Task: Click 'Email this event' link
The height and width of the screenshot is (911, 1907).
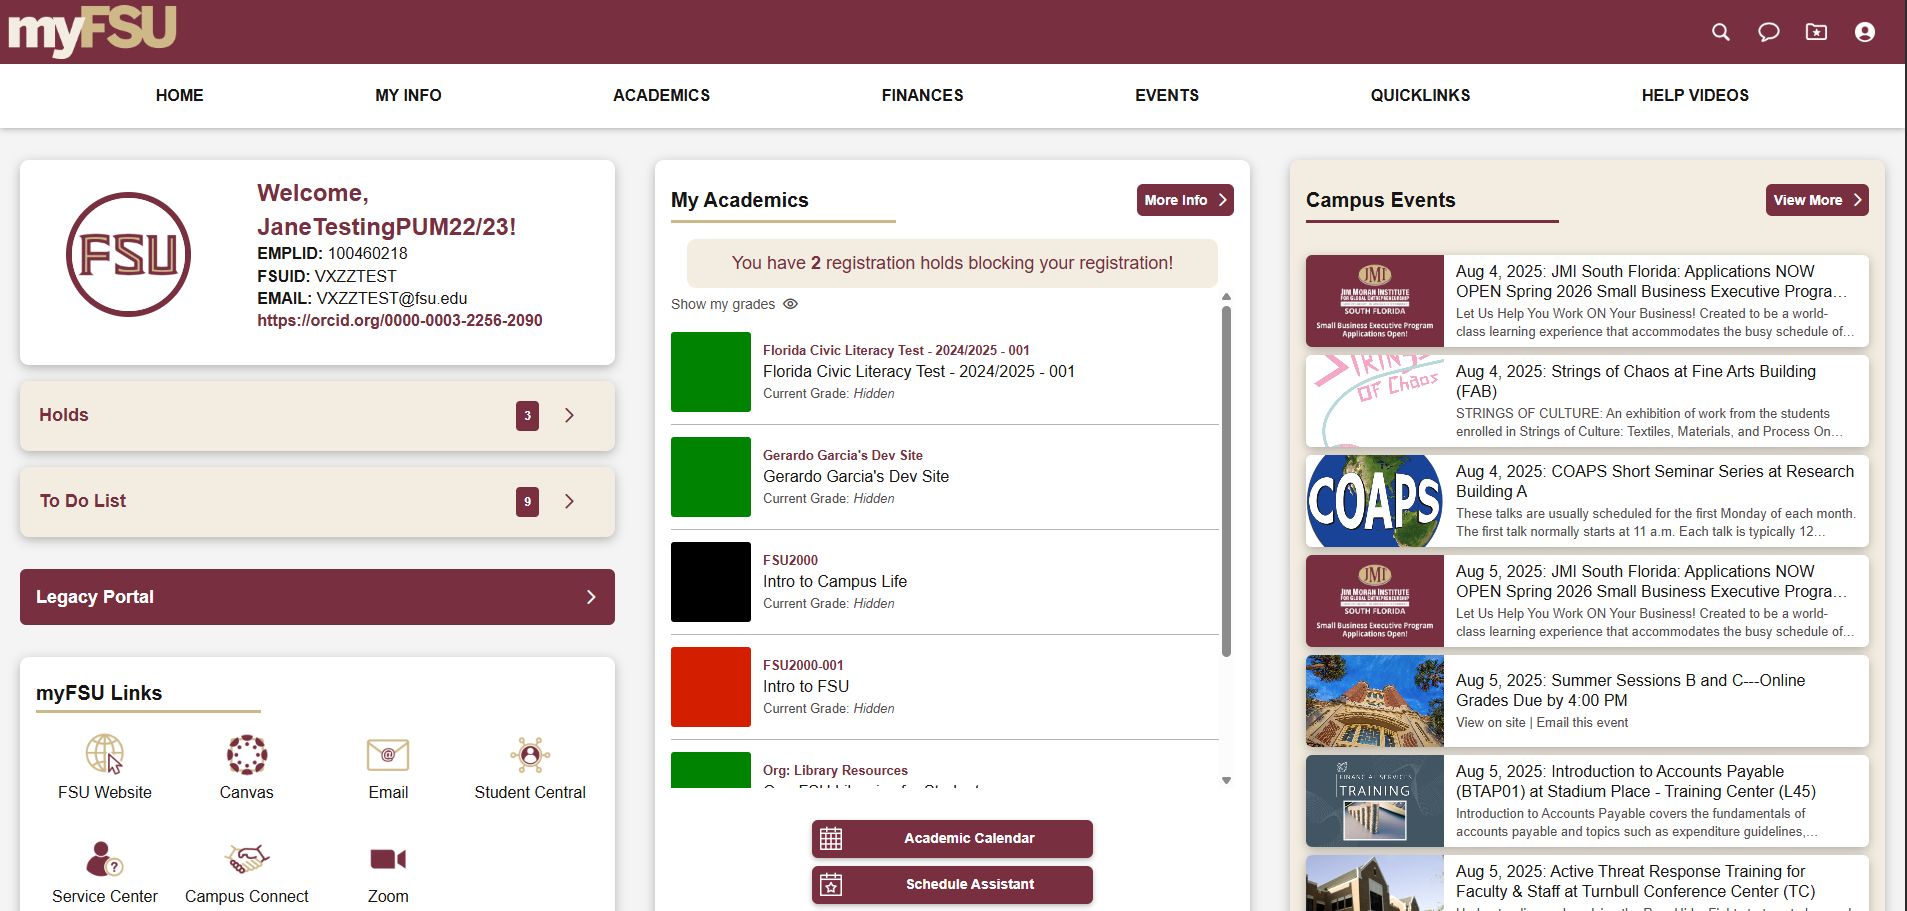Action: 1582,723
